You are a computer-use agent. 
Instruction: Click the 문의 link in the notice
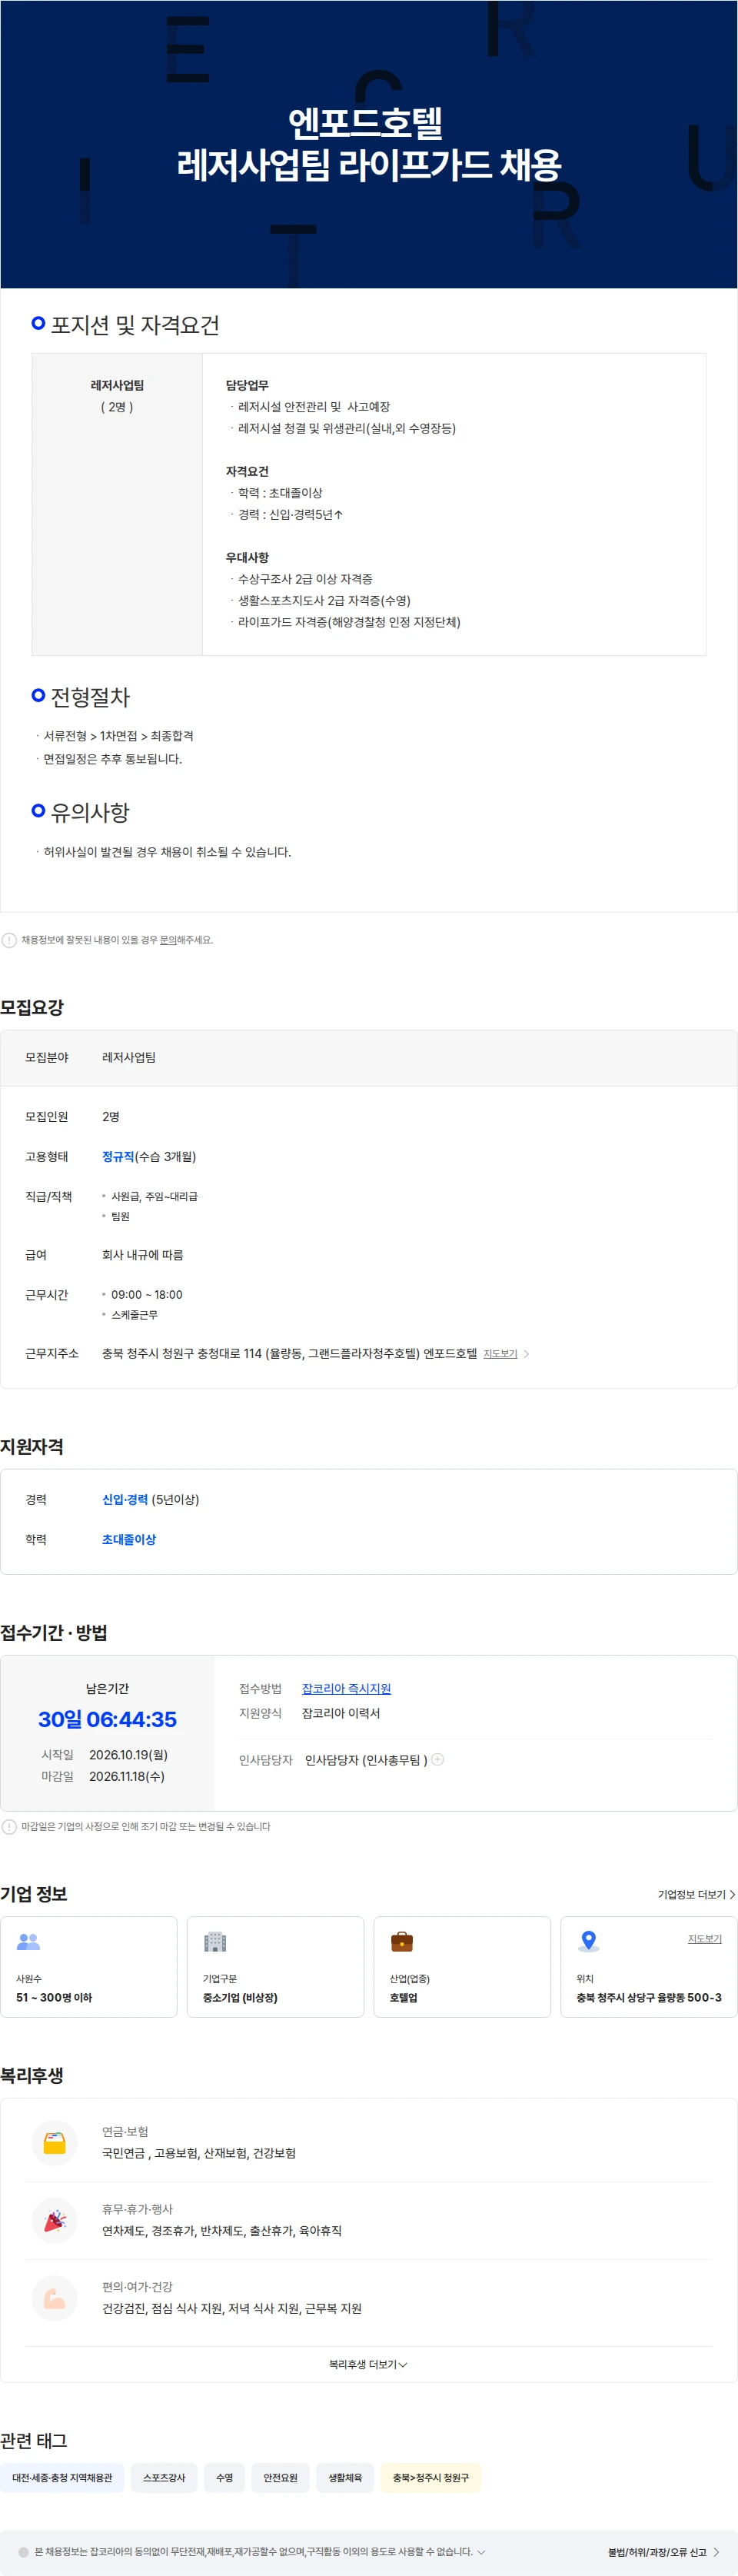coord(168,940)
